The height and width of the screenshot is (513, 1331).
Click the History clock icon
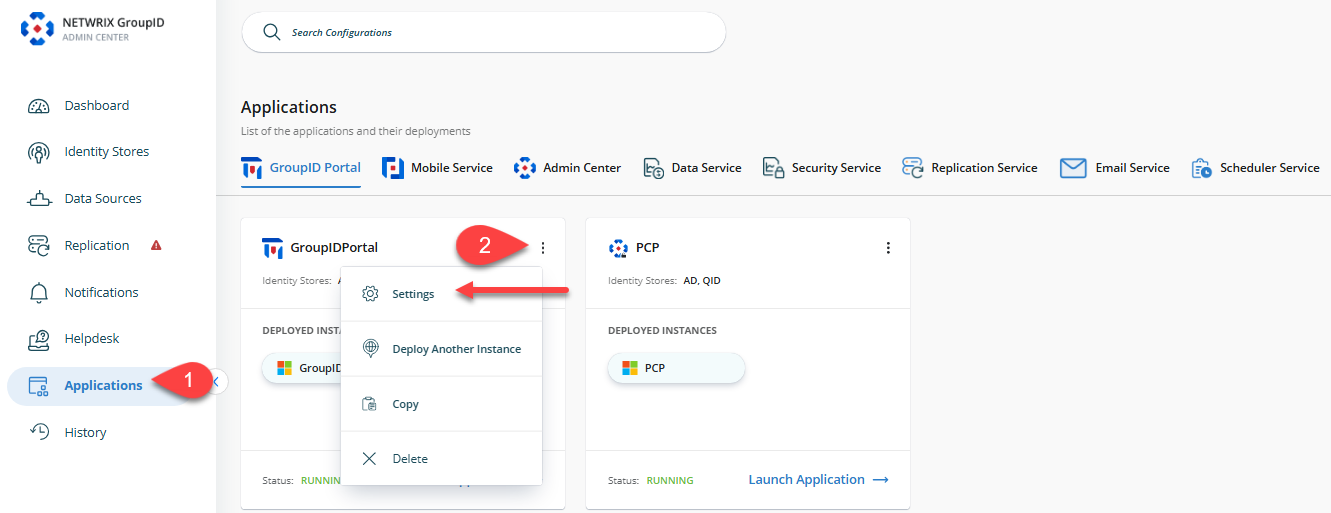point(39,432)
